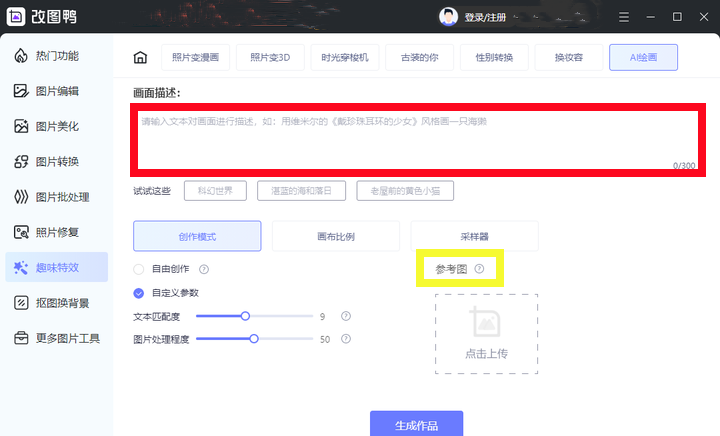Open 照片修复 in the sidebar
The width and height of the screenshot is (720, 436).
[x=57, y=232]
